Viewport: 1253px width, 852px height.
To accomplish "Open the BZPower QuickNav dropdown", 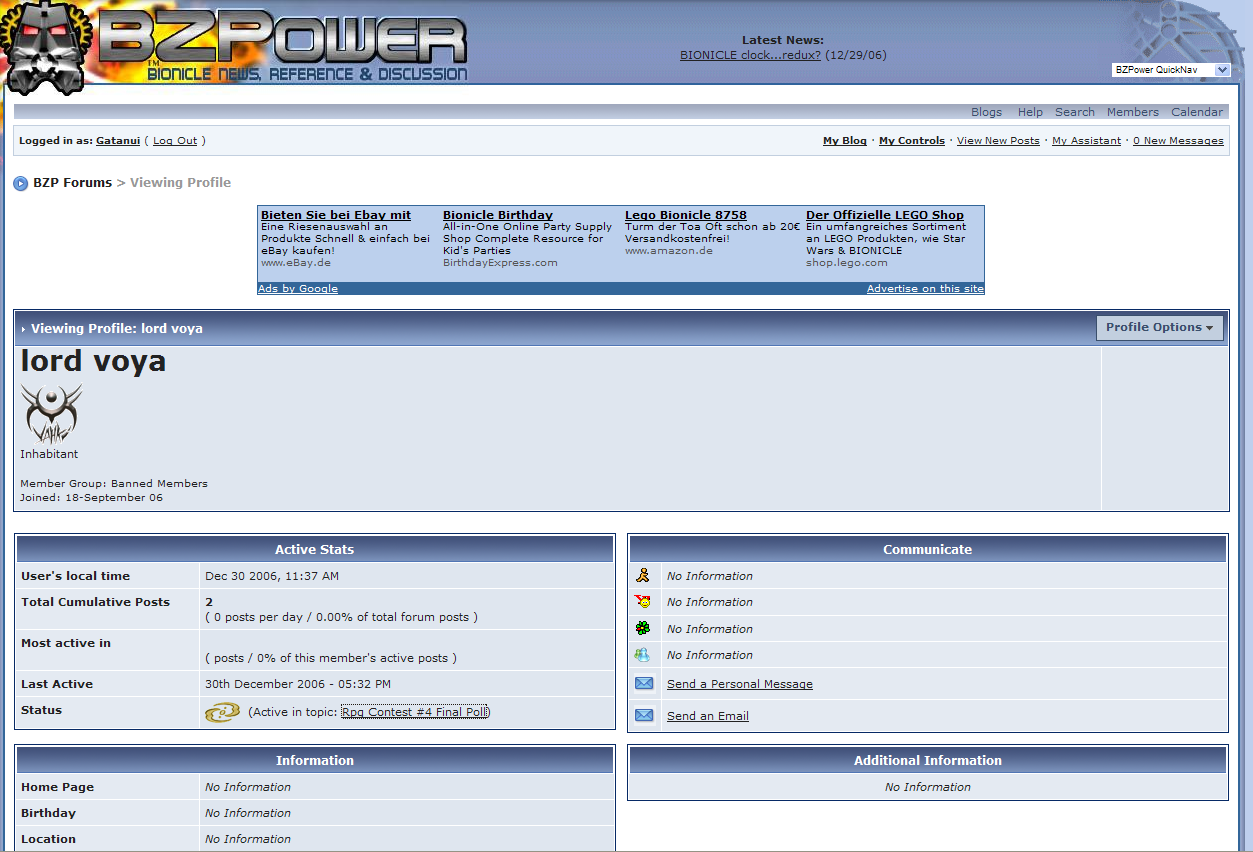I will pyautogui.click(x=1171, y=70).
